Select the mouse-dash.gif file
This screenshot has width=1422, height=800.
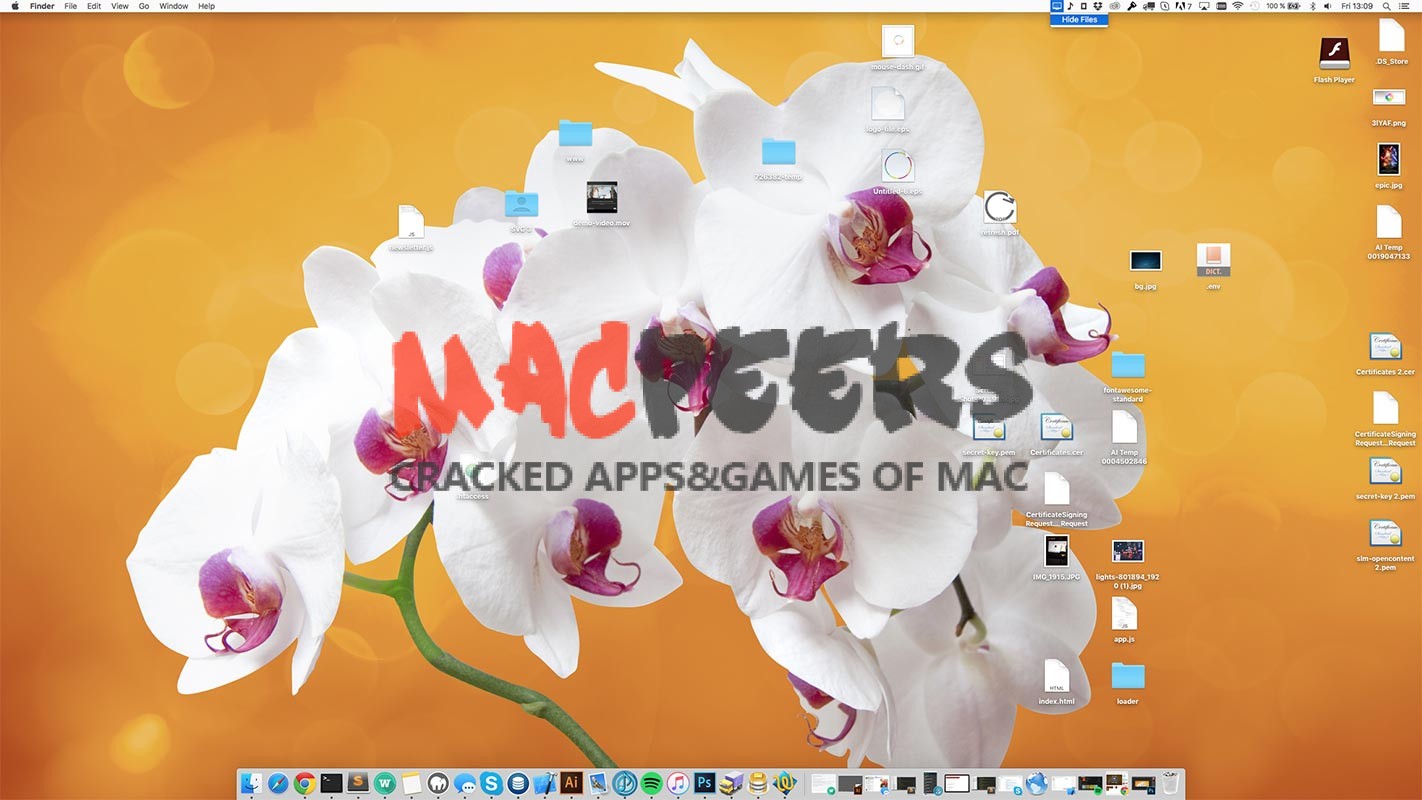pos(898,41)
